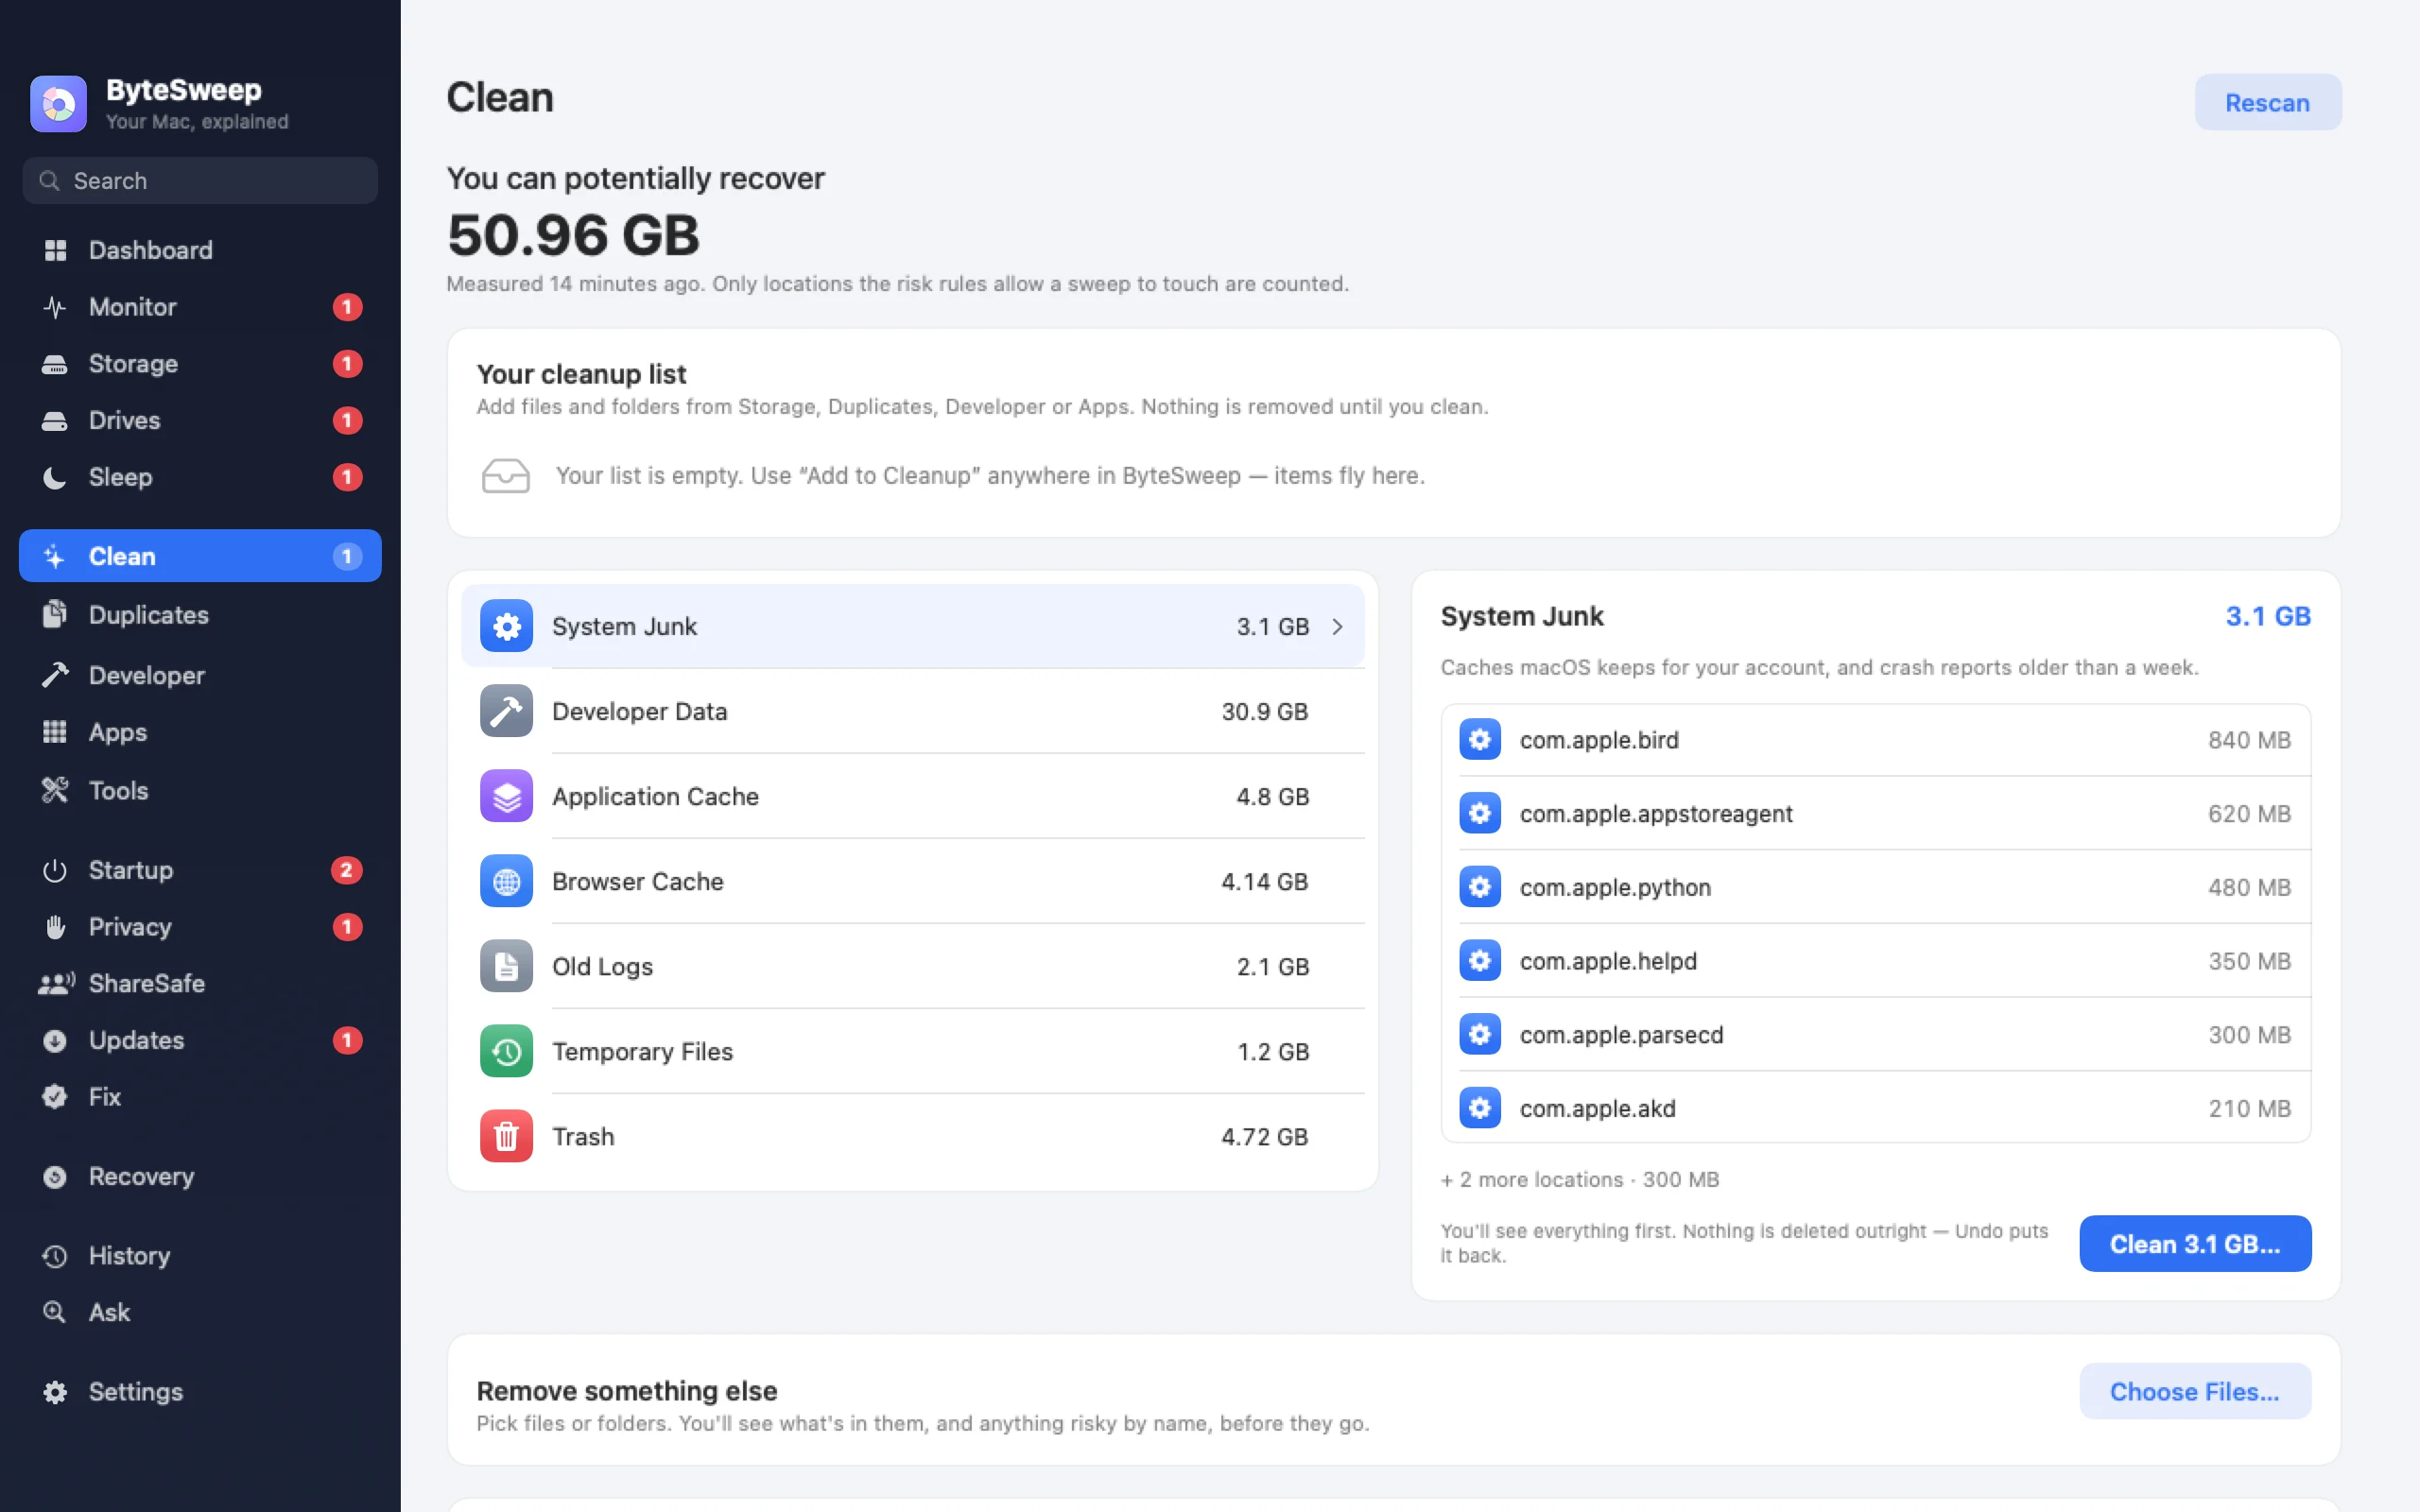Open the Dashboard sidebar item
Image resolution: width=2420 pixels, height=1512 pixels.
pos(200,250)
